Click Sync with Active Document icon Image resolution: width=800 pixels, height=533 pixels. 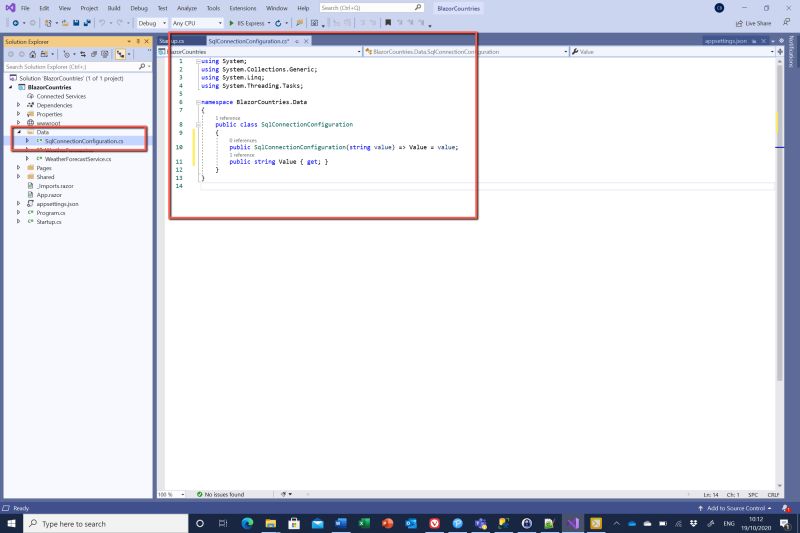[x=83, y=54]
